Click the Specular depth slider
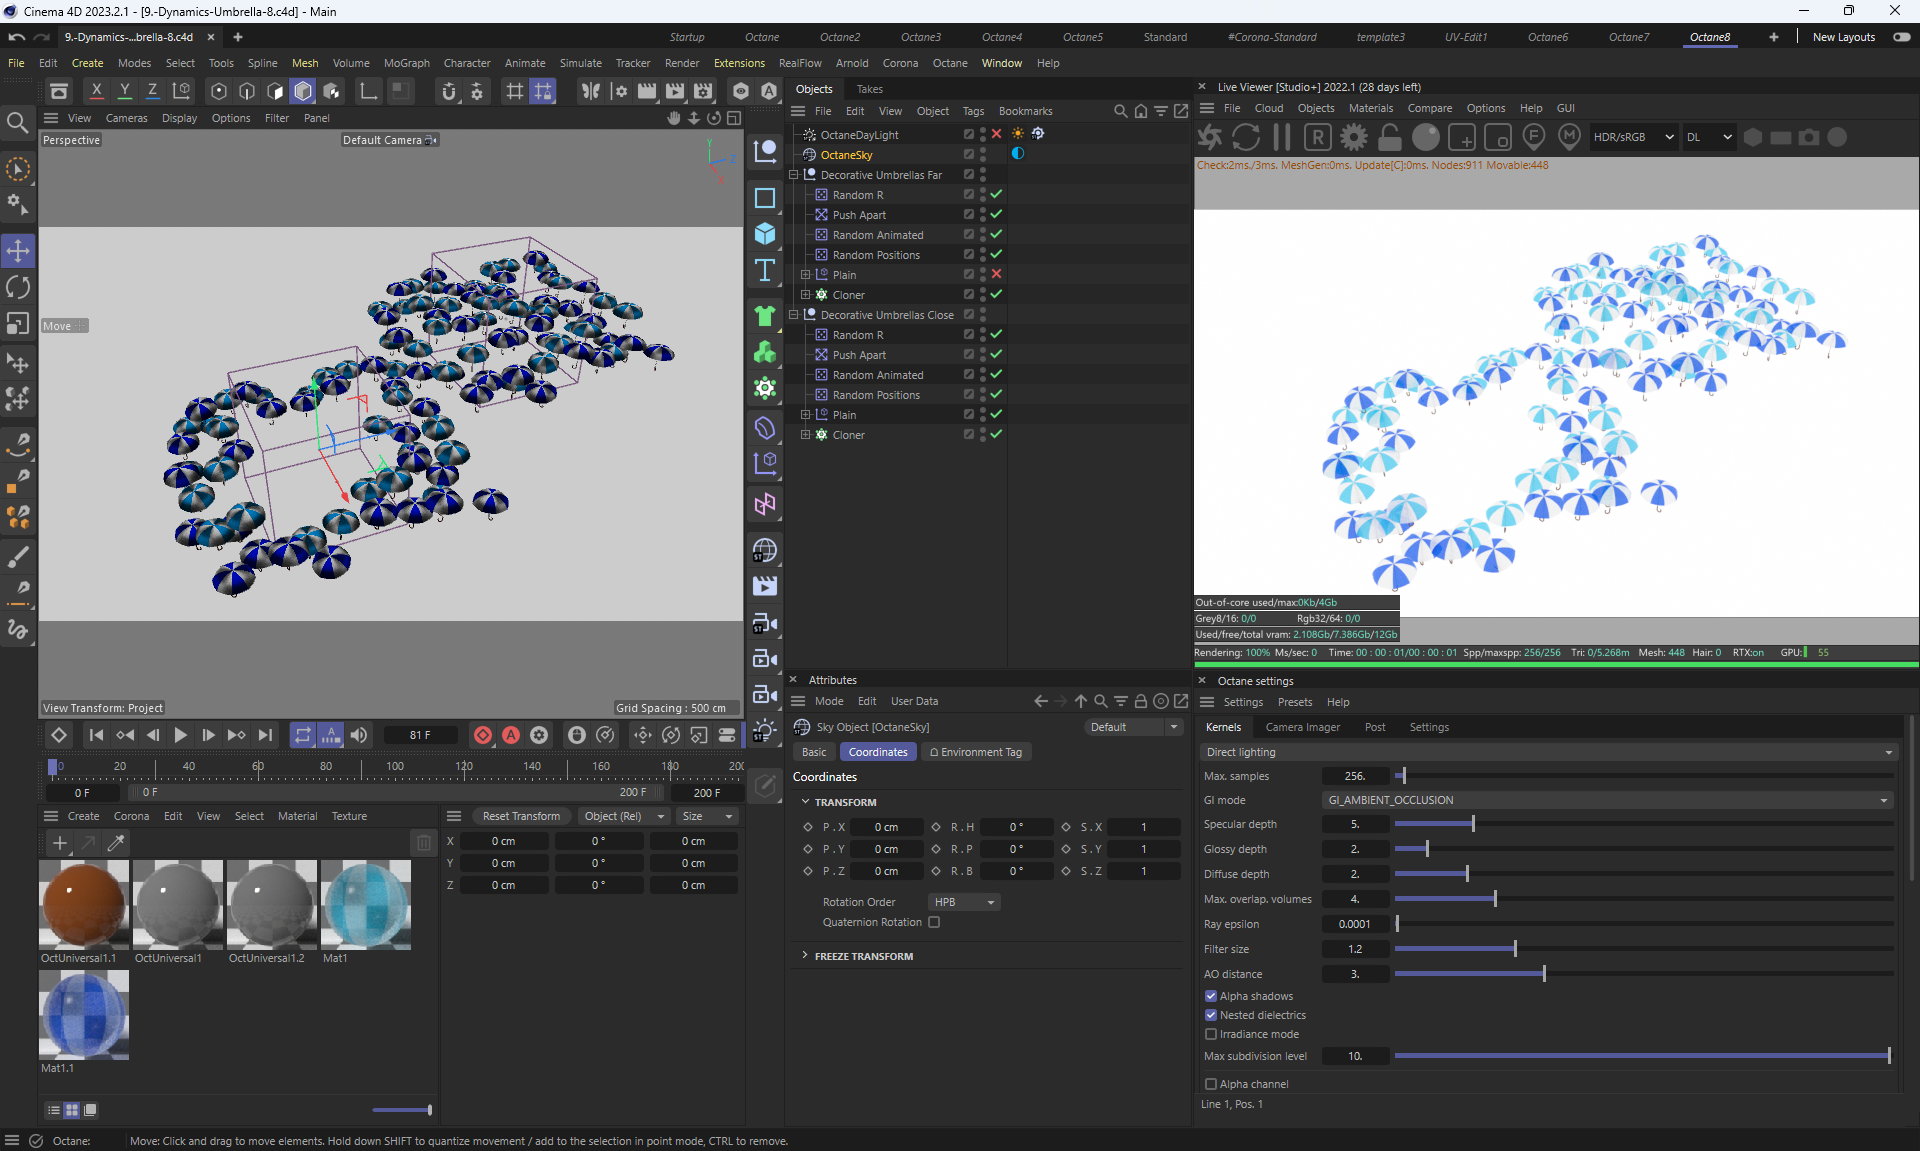The image size is (1920, 1151). point(1473,824)
